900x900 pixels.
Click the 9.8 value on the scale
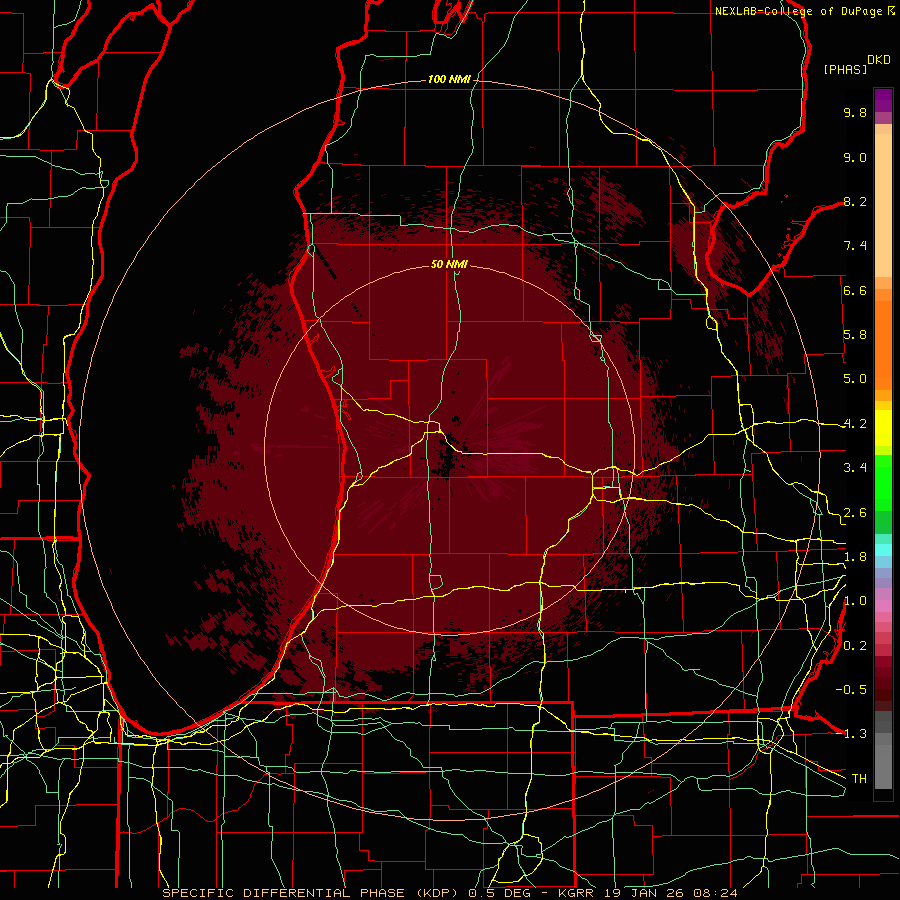[x=855, y=112]
